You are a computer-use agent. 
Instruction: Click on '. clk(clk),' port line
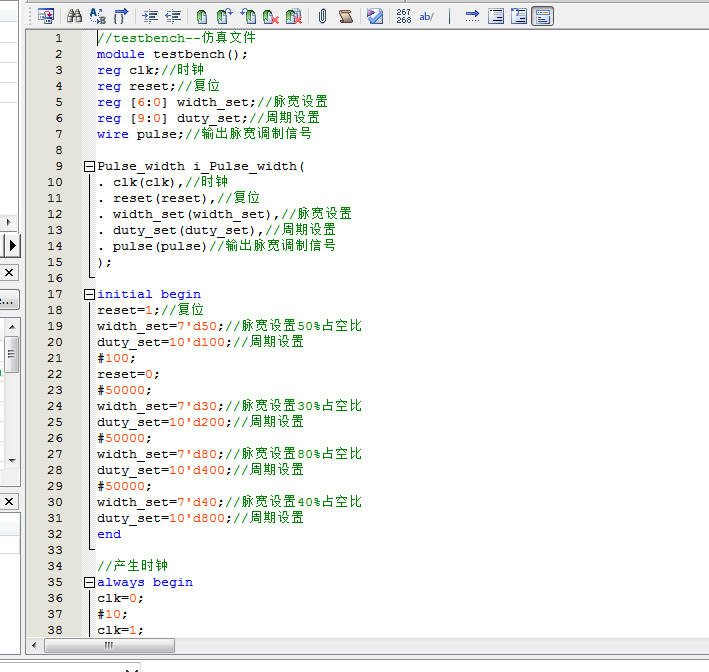point(141,182)
